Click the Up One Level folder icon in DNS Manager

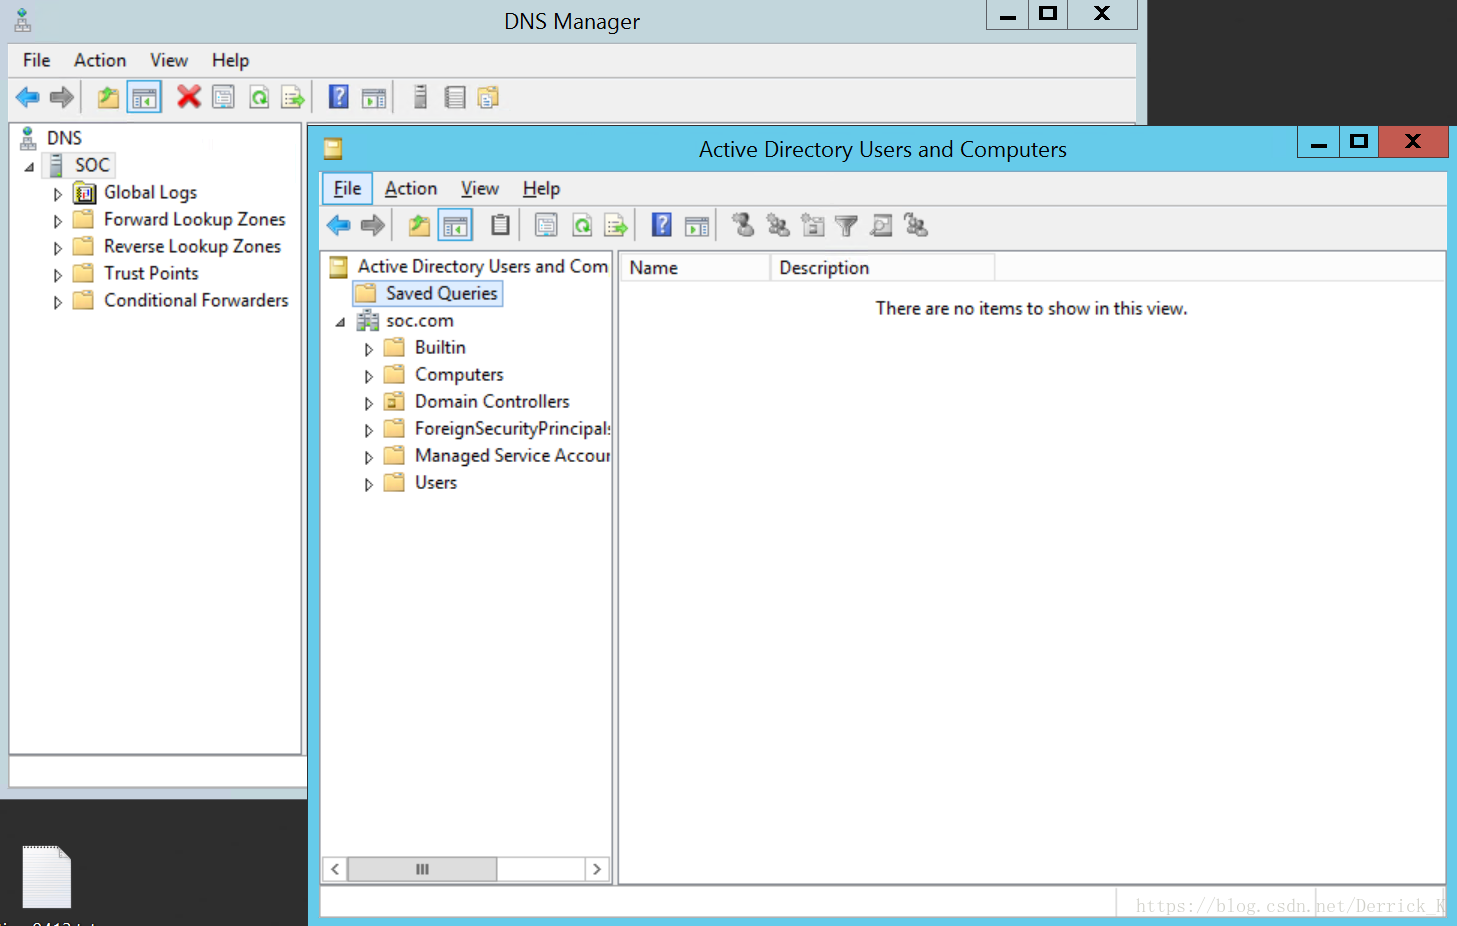pos(108,97)
